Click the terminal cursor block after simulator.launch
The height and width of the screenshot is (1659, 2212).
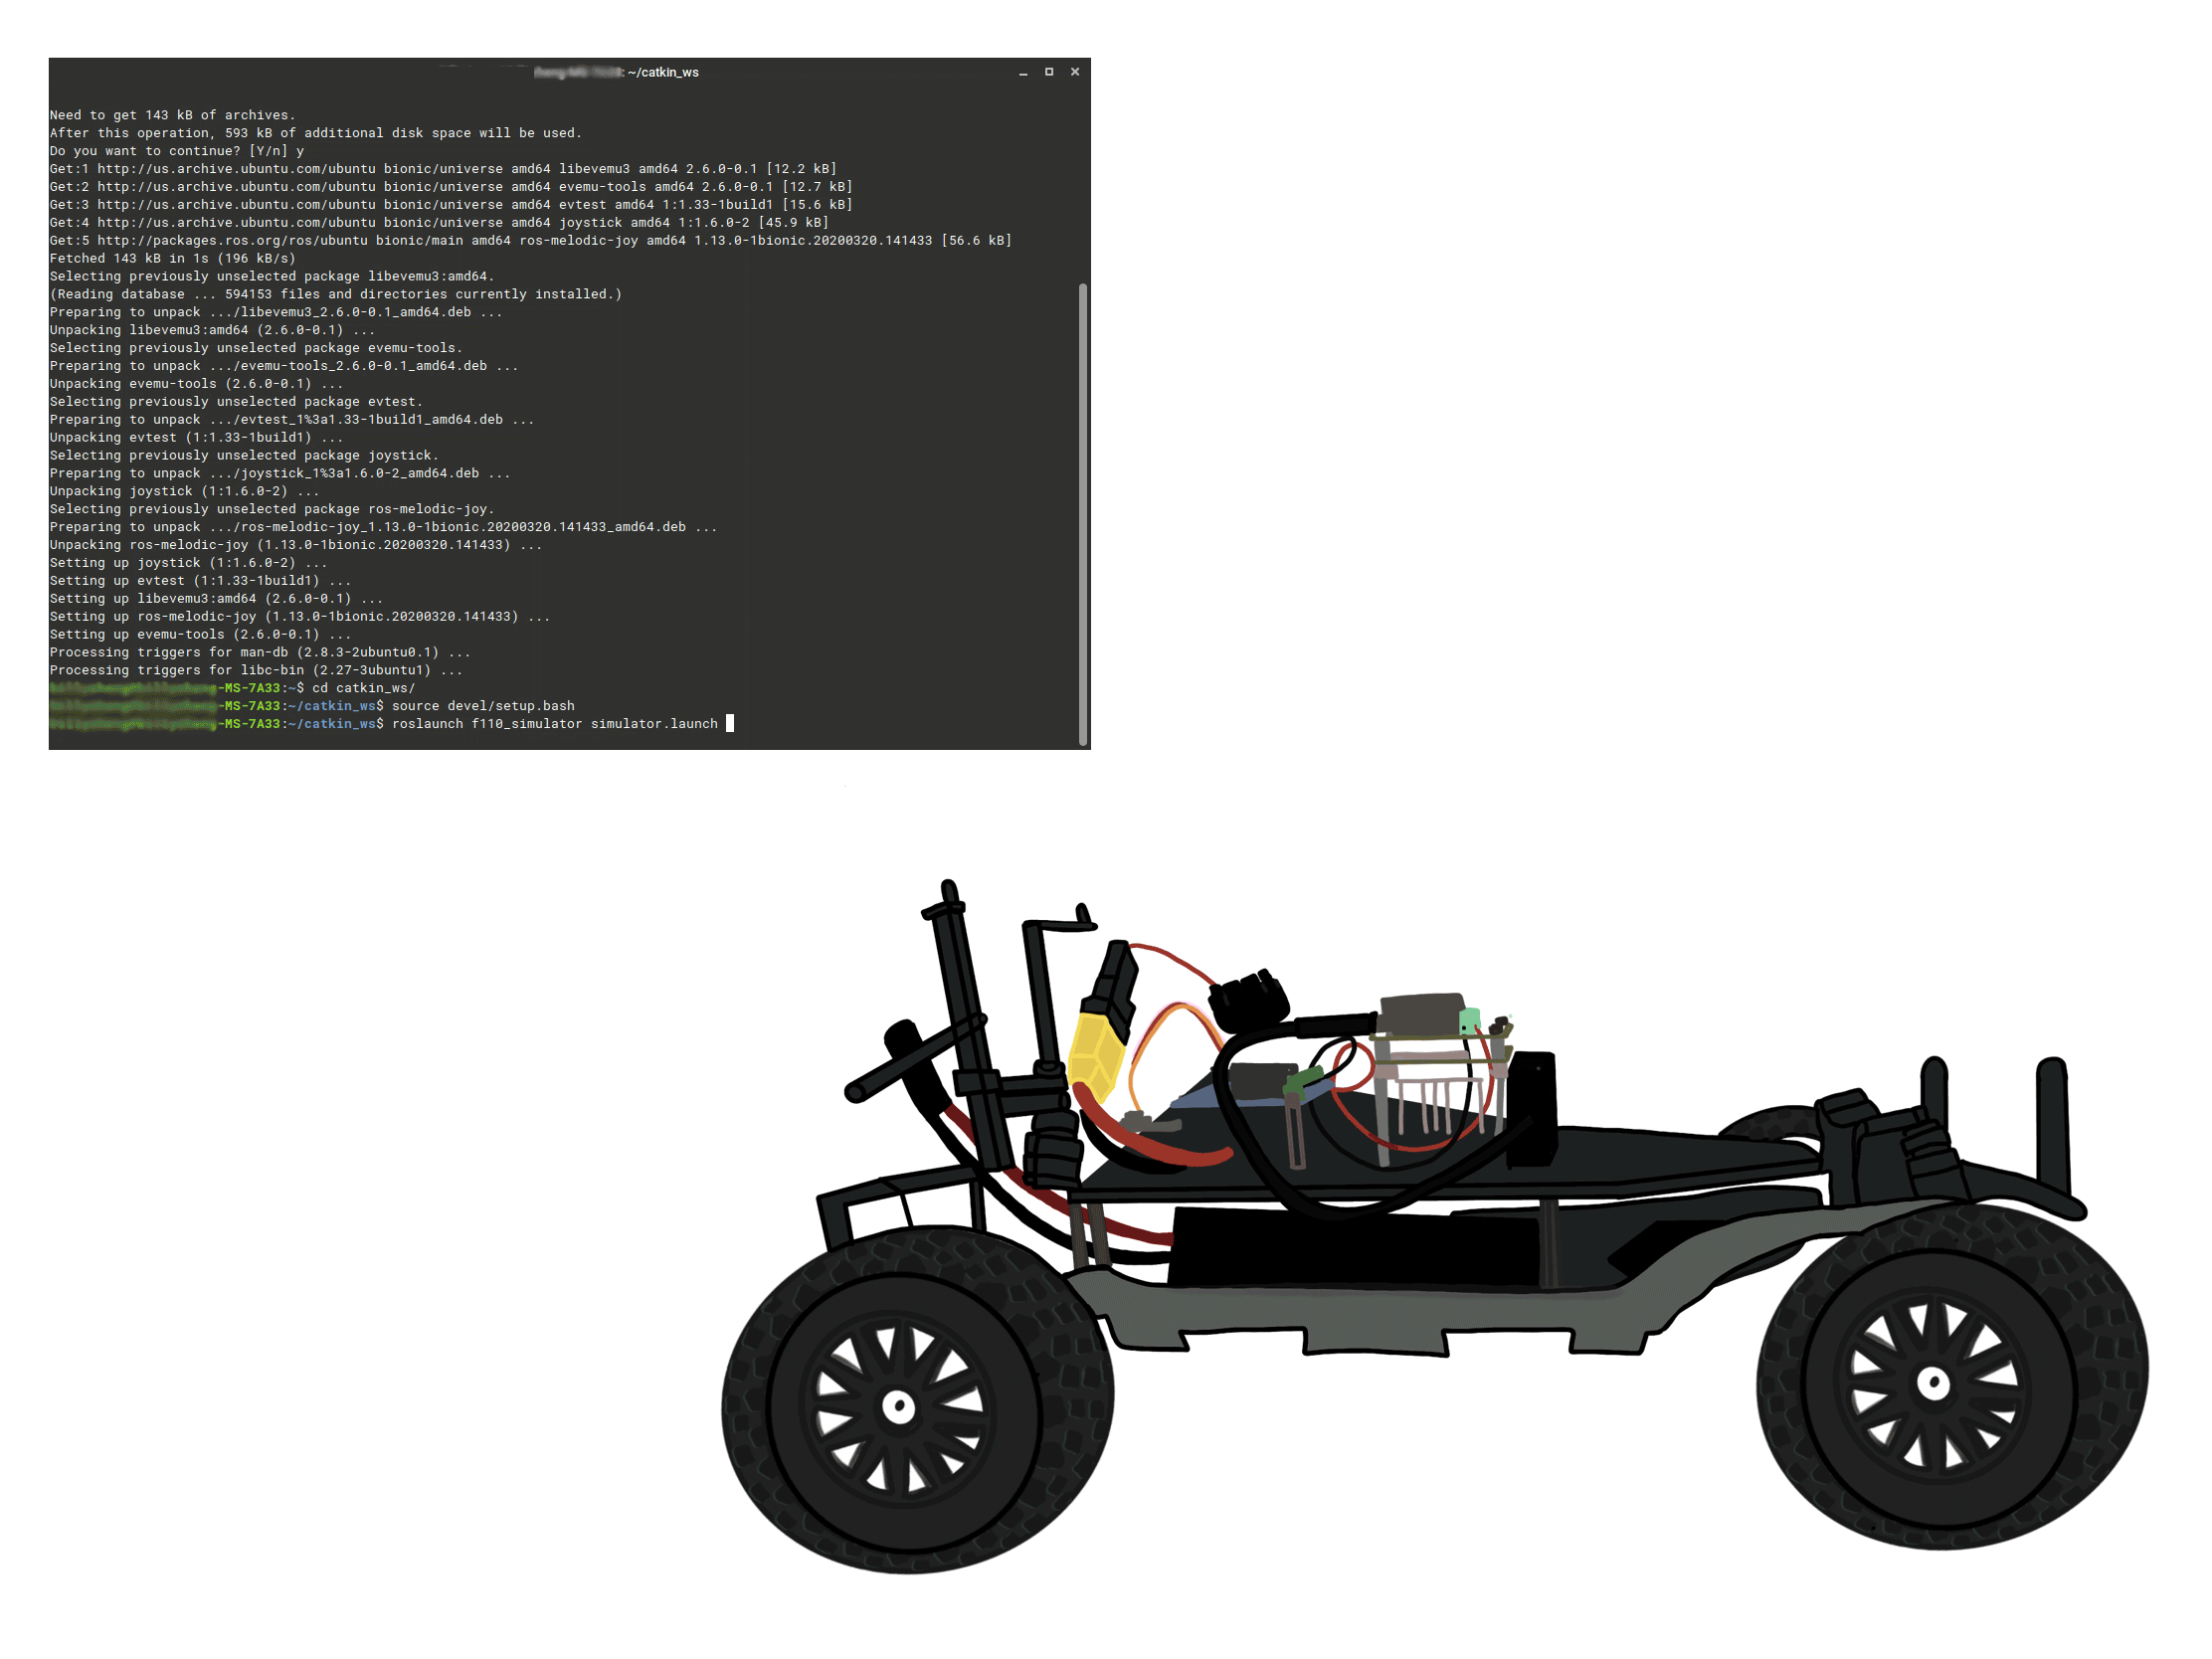coord(730,723)
